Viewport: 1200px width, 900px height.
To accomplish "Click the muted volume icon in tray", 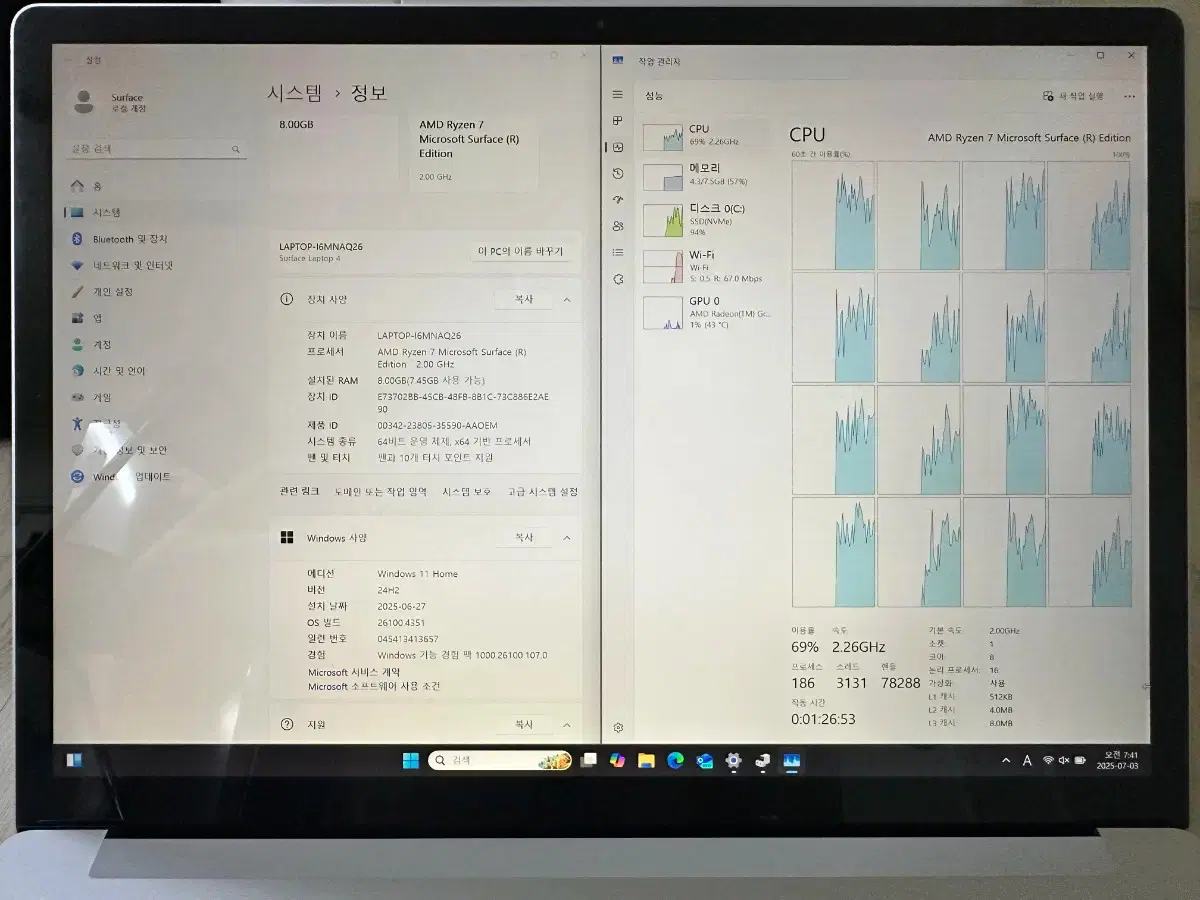I will coord(1064,761).
